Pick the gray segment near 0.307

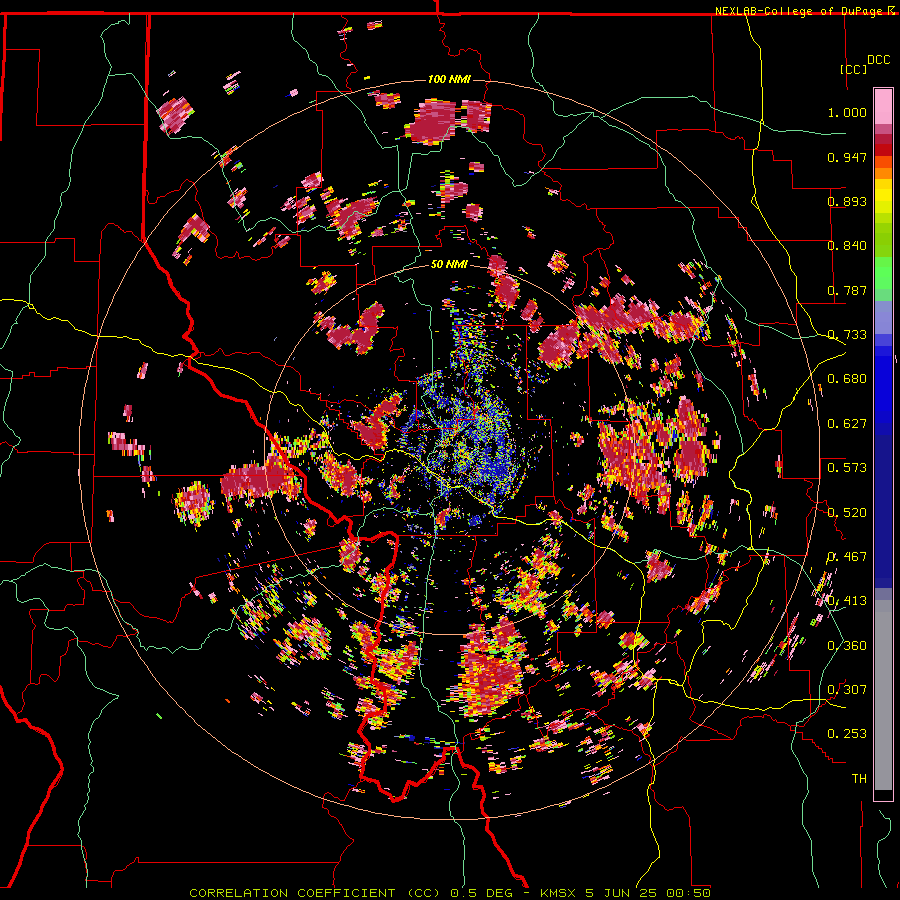883,695
